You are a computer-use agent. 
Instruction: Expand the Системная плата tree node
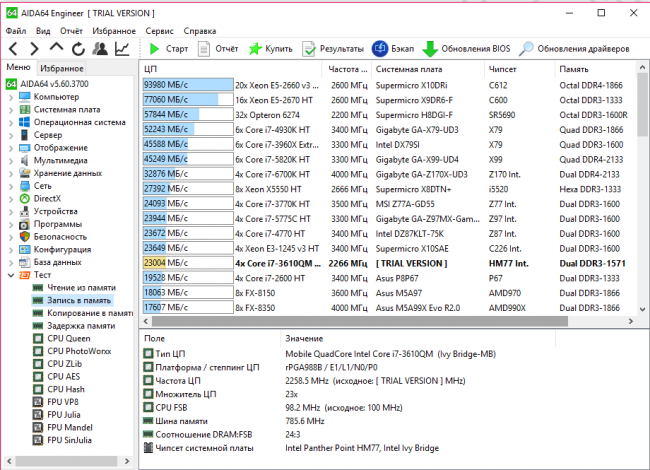click(x=10, y=110)
